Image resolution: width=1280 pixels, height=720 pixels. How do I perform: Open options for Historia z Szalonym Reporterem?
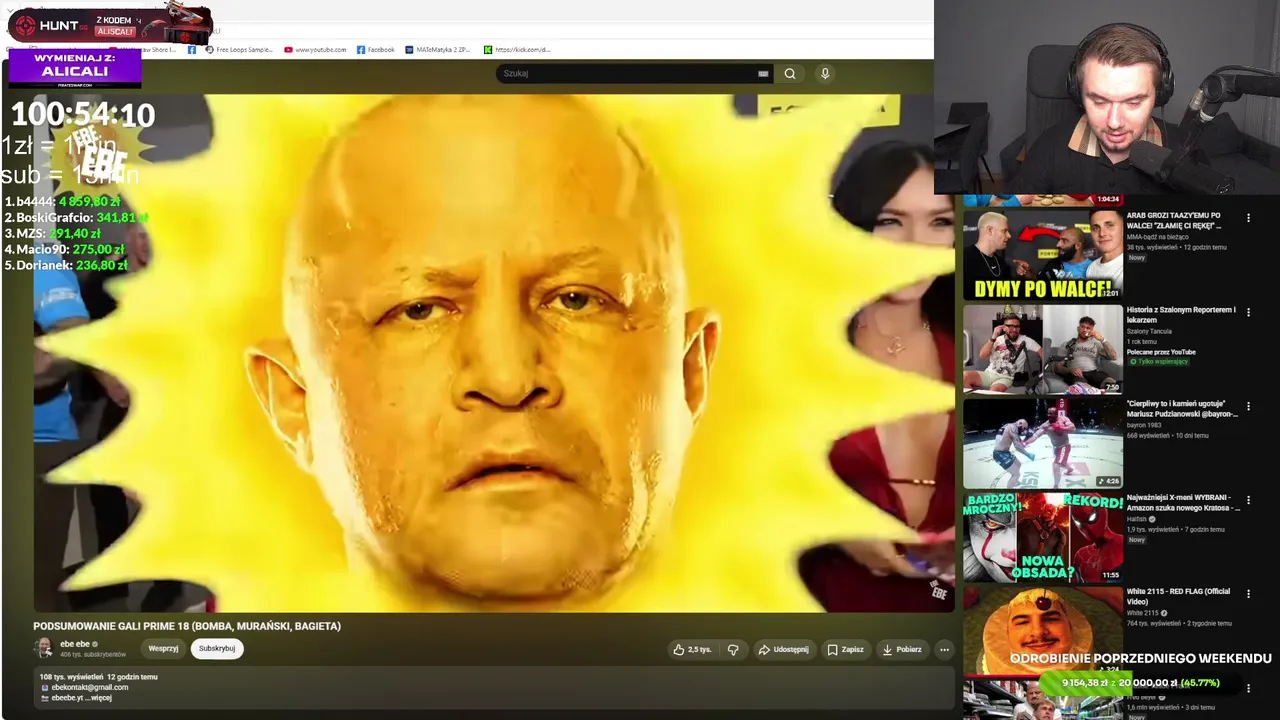pyautogui.click(x=1248, y=312)
